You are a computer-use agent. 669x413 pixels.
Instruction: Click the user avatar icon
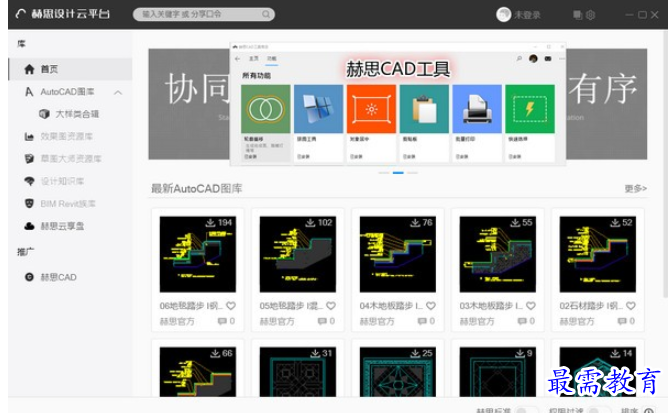coord(503,15)
